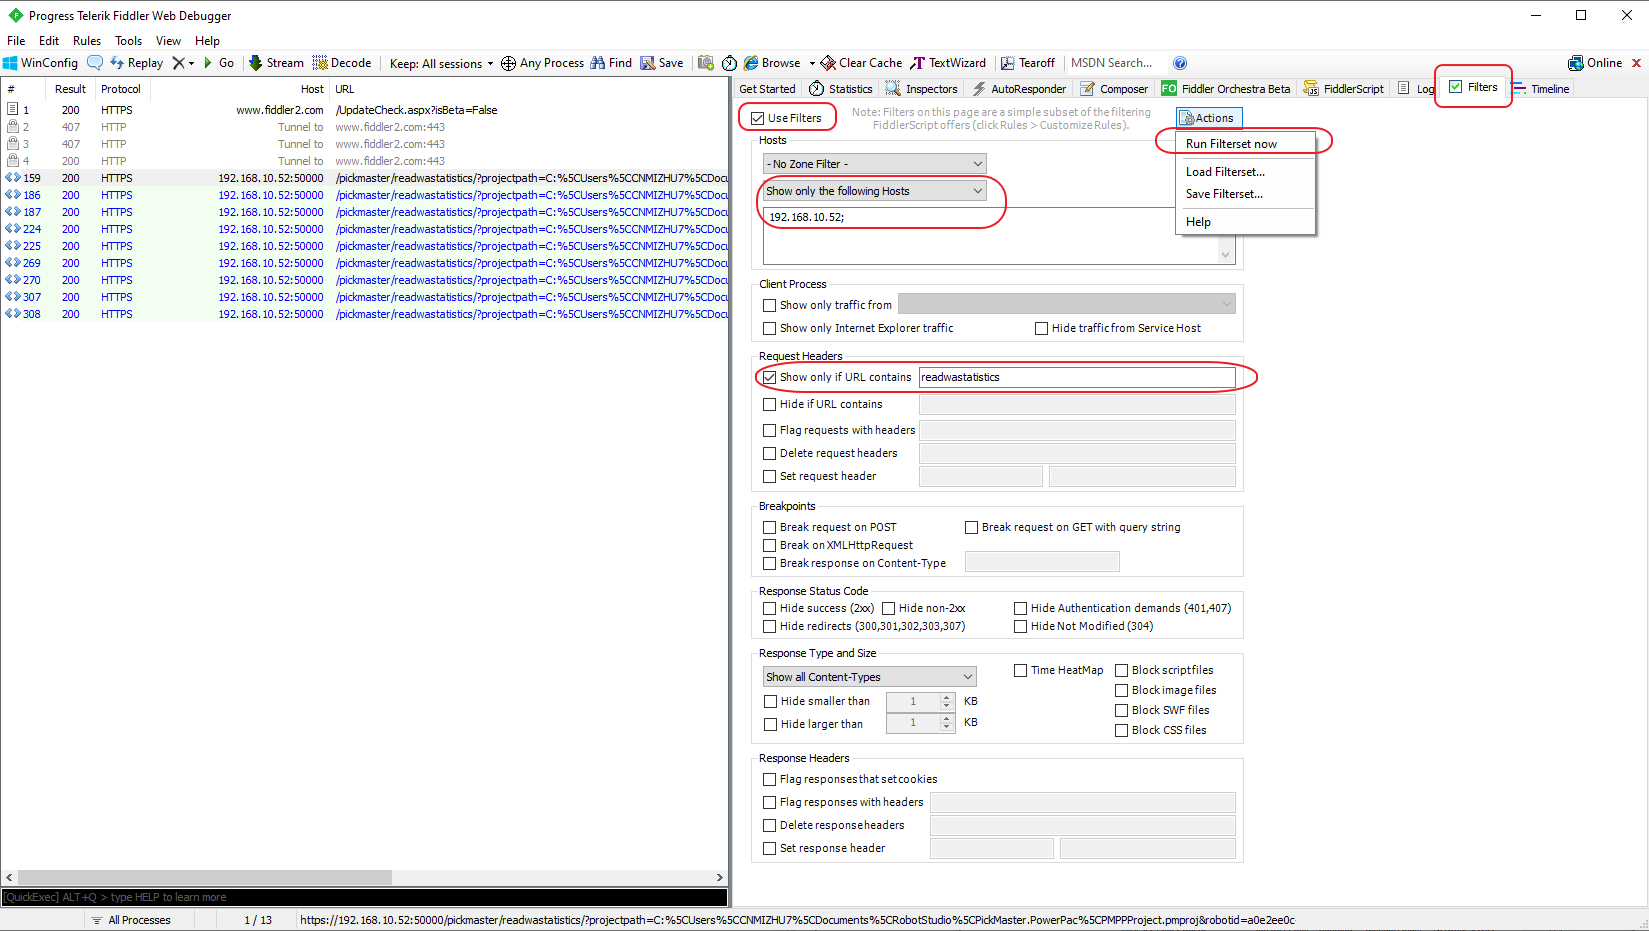Viewport: 1649px width, 931px height.
Task: Open WinConfig from the toolbar
Action: pyautogui.click(x=40, y=63)
